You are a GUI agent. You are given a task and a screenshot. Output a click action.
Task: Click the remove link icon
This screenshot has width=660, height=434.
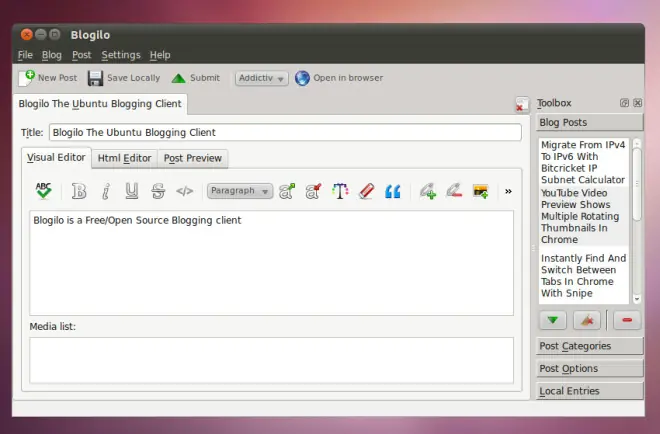tap(454, 191)
